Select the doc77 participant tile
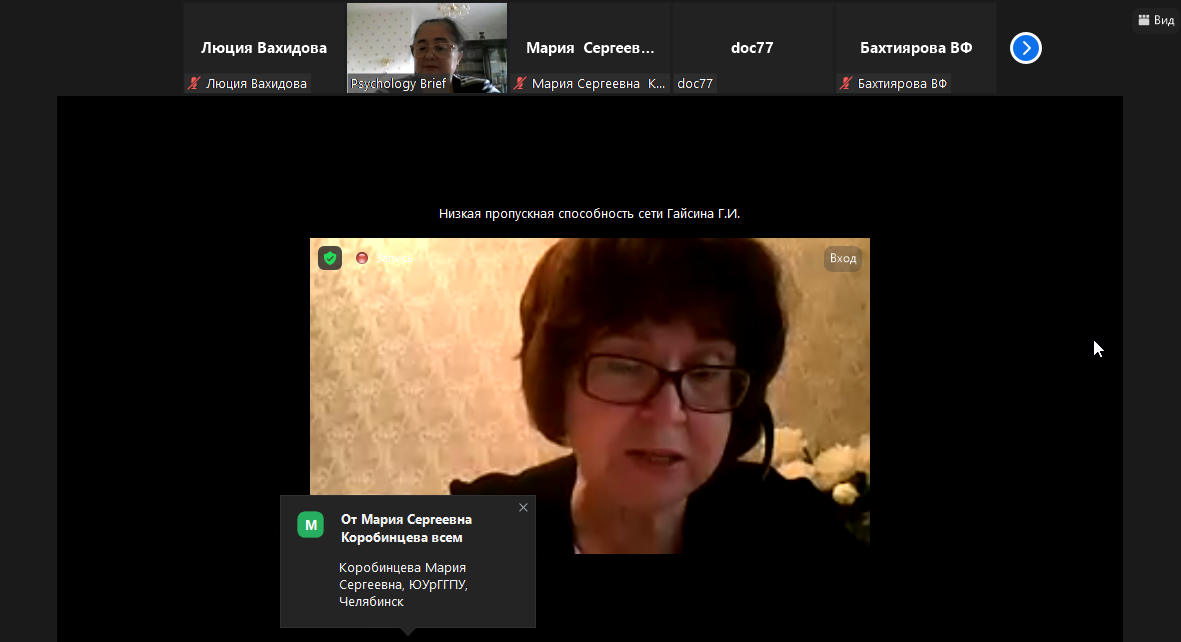This screenshot has width=1181, height=642. [x=753, y=46]
